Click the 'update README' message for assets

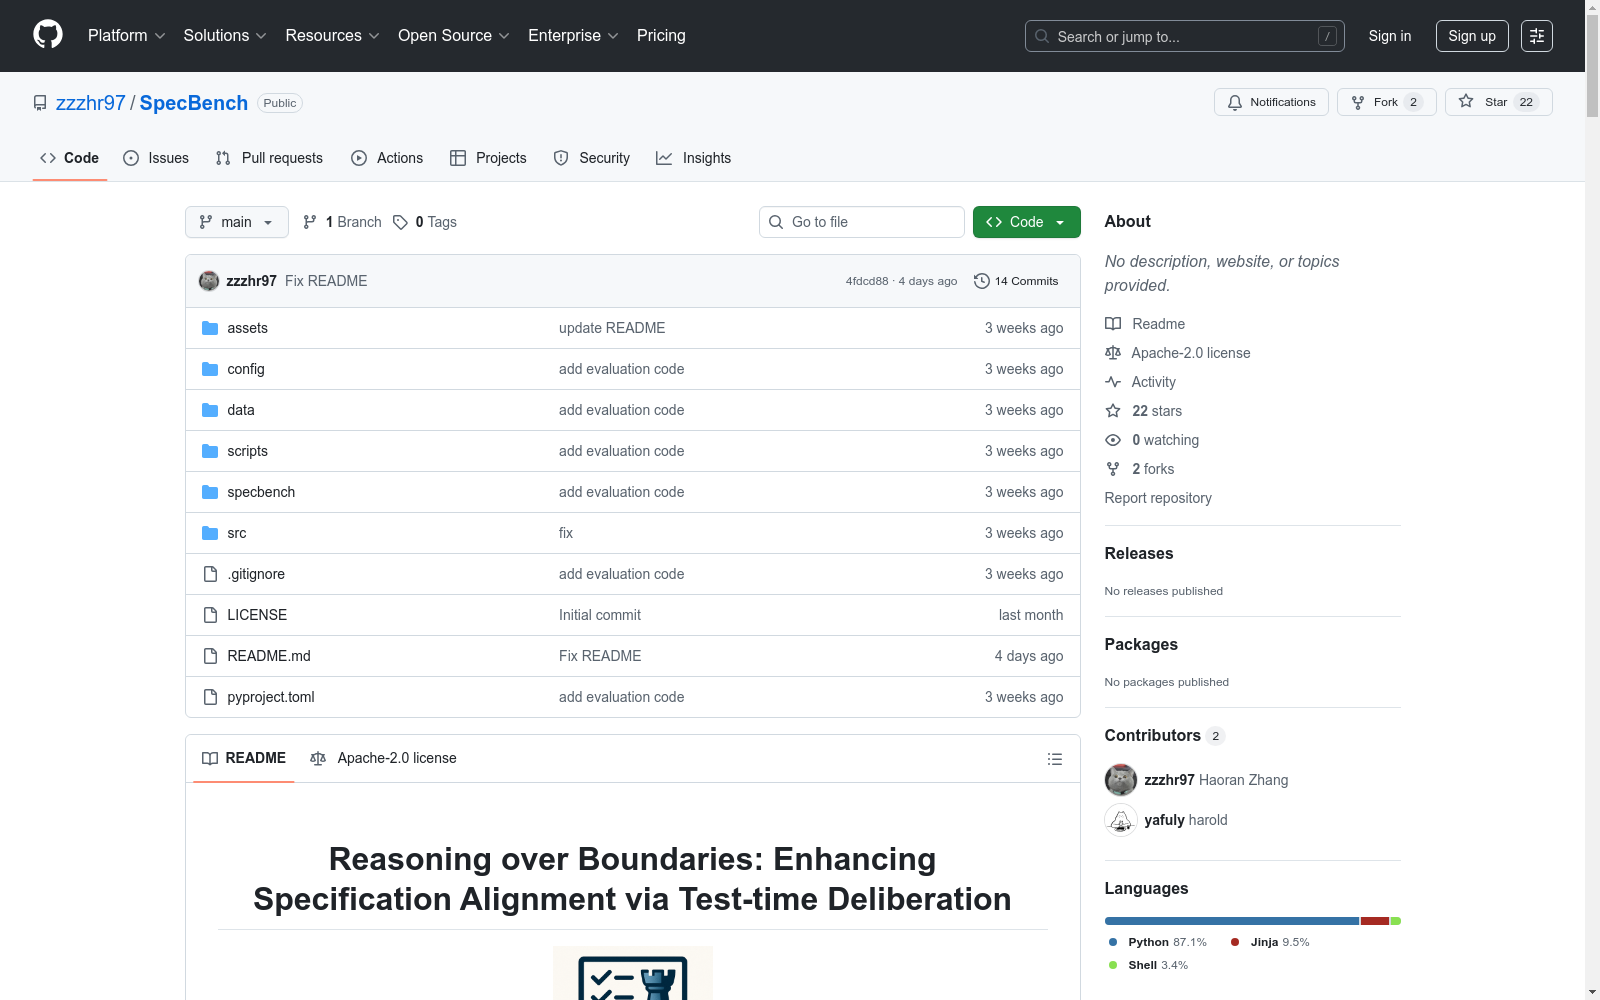(x=612, y=328)
